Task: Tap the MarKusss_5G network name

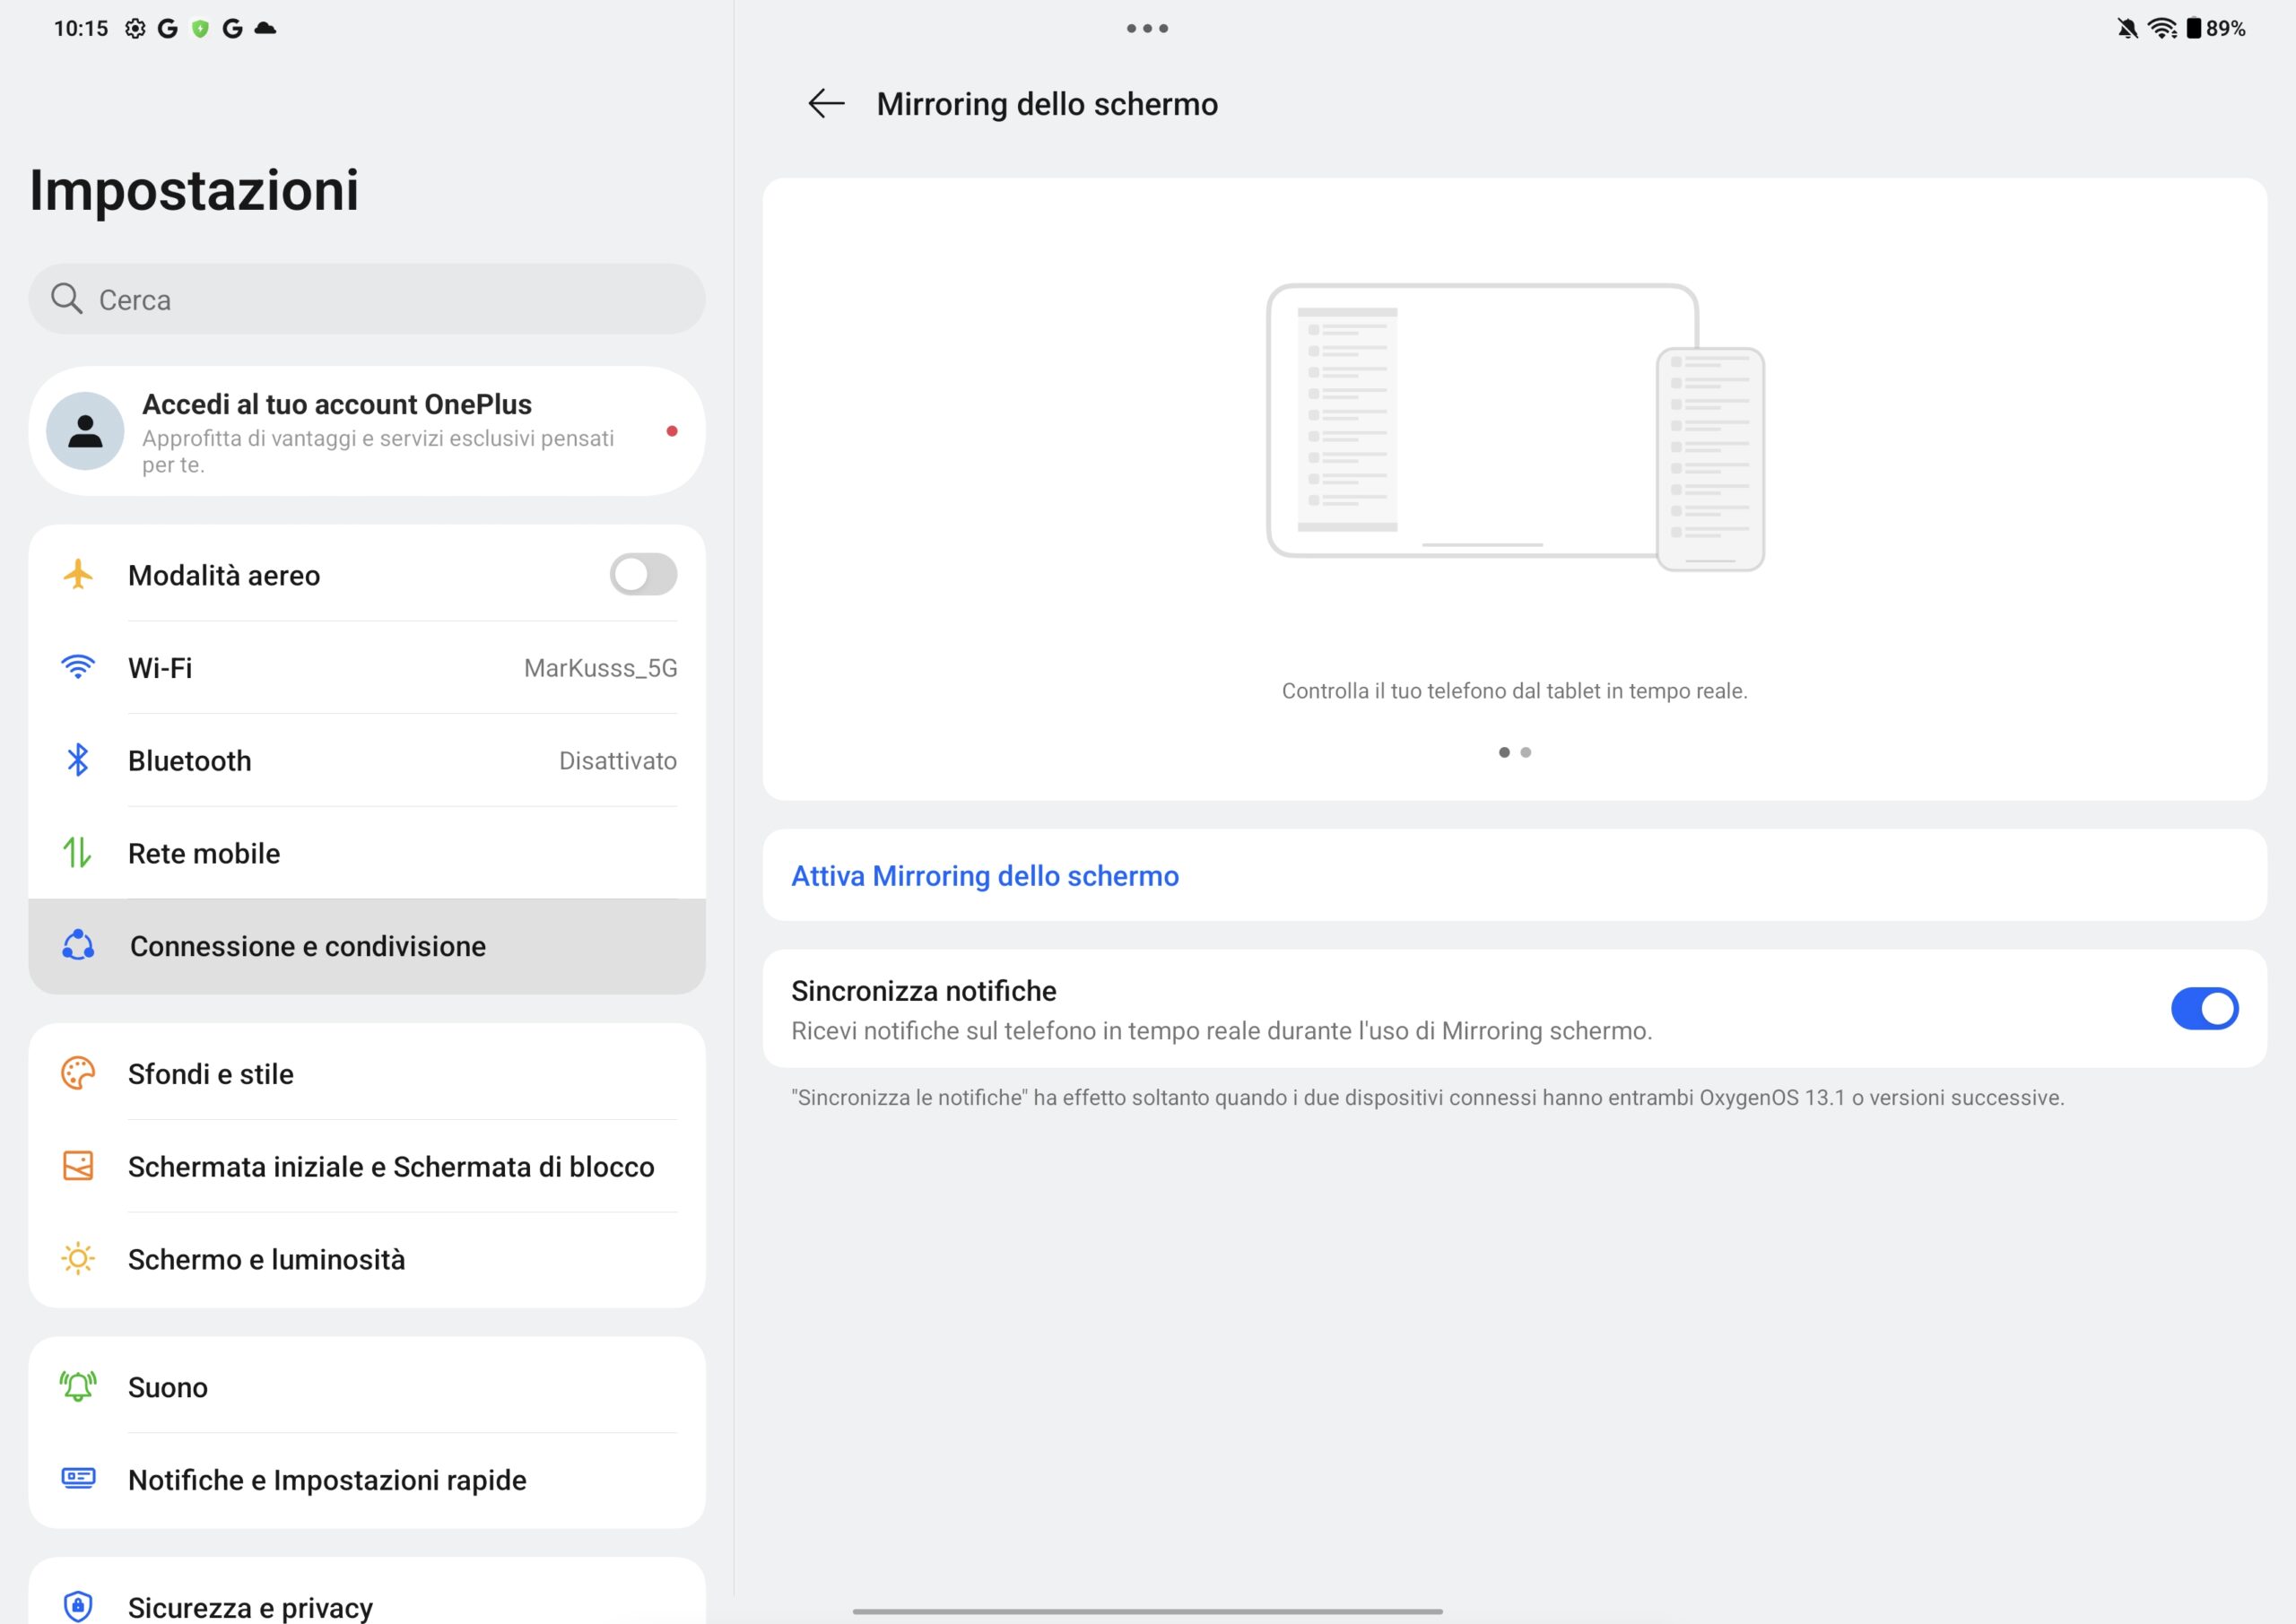Action: [x=600, y=667]
